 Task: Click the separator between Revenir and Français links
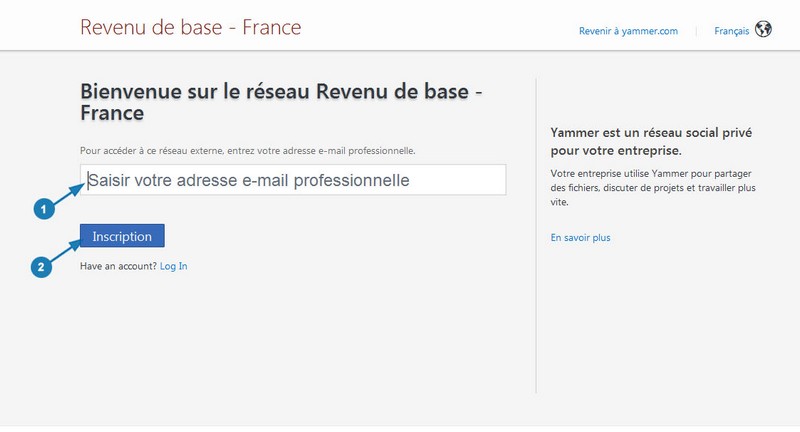coord(696,31)
